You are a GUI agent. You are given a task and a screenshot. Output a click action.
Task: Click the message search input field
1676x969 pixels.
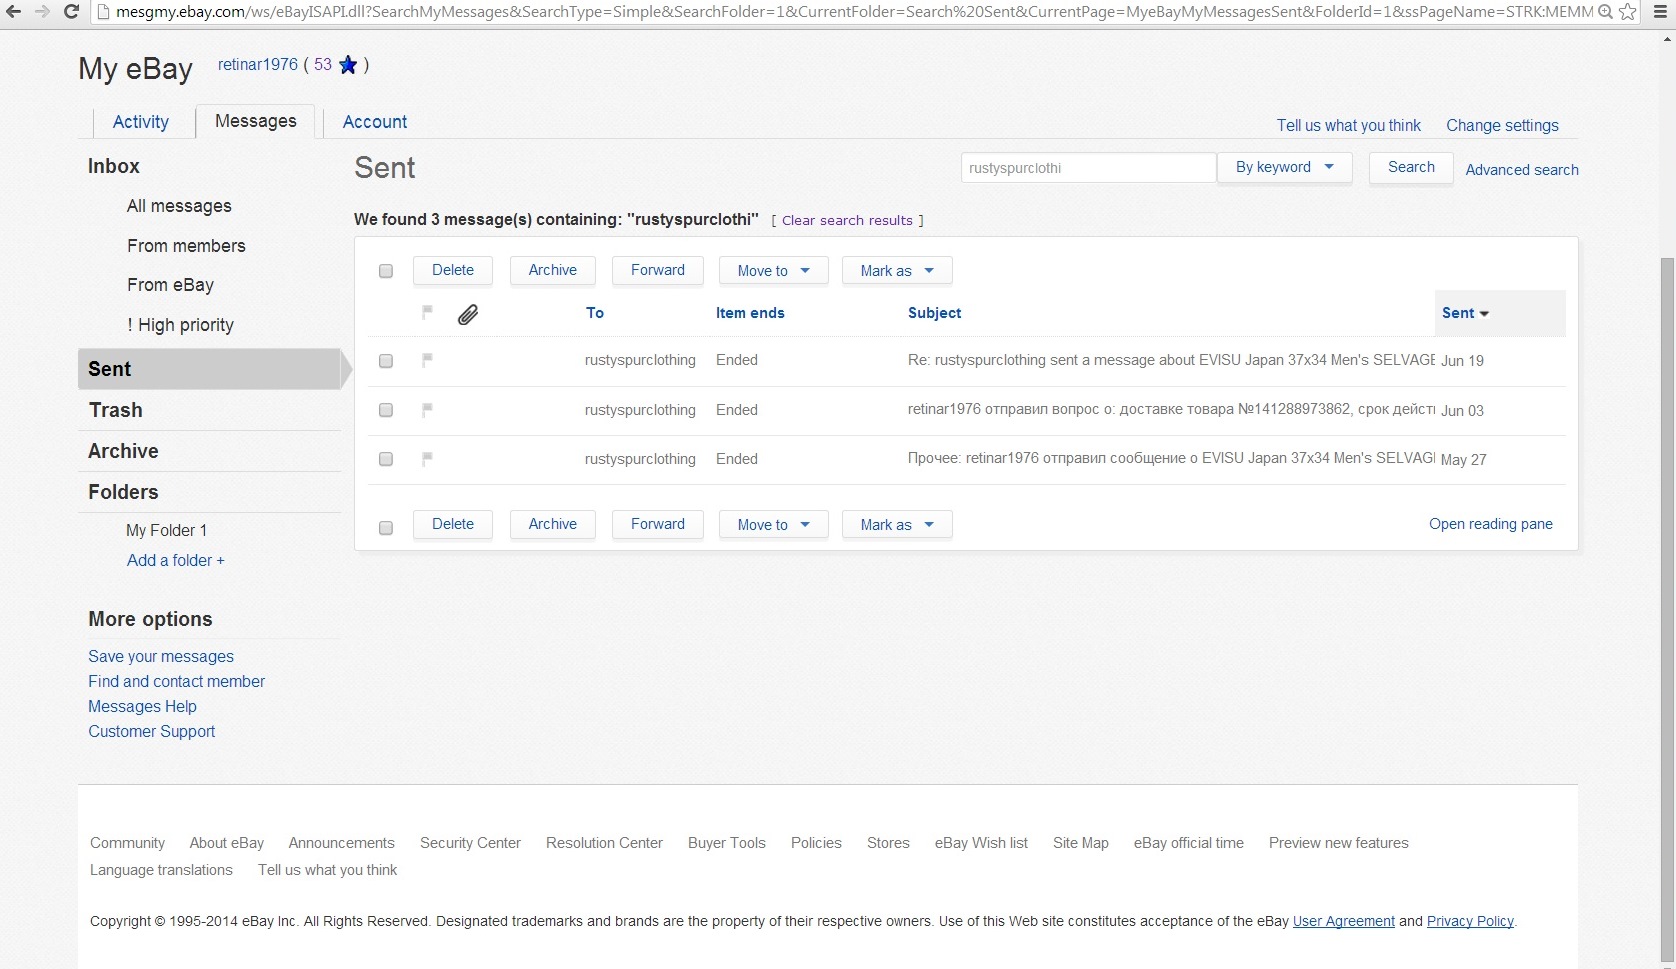click(x=1088, y=168)
